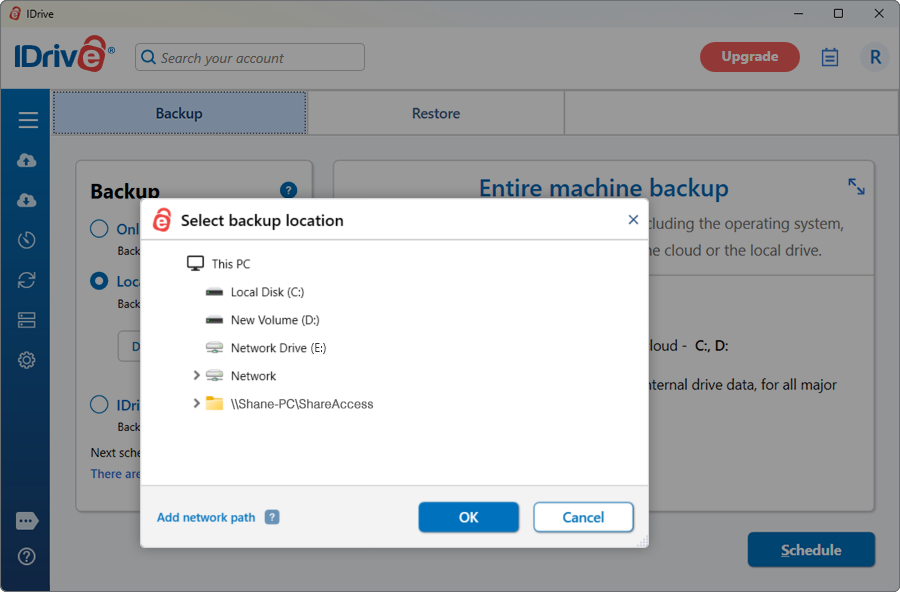This screenshot has height=592, width=900.
Task: Open the cloud download restore sidebar icon
Action: point(26,200)
